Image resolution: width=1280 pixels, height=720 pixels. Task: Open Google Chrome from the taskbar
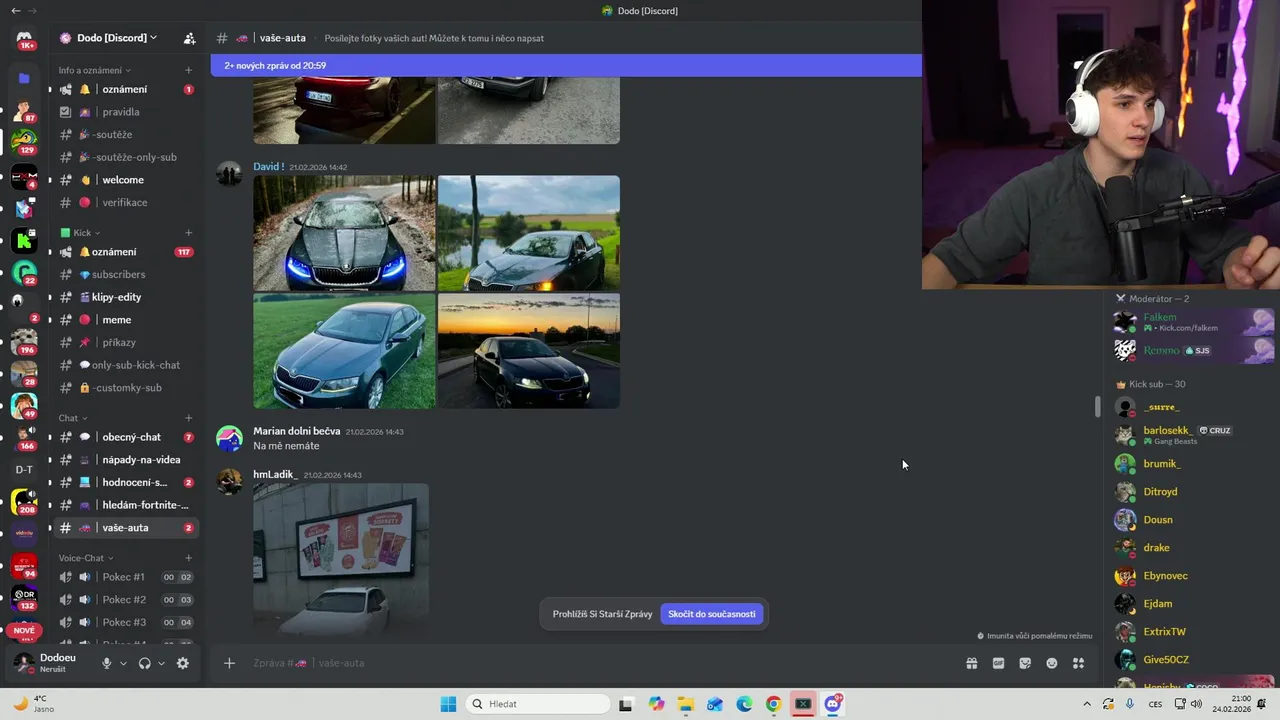(773, 704)
